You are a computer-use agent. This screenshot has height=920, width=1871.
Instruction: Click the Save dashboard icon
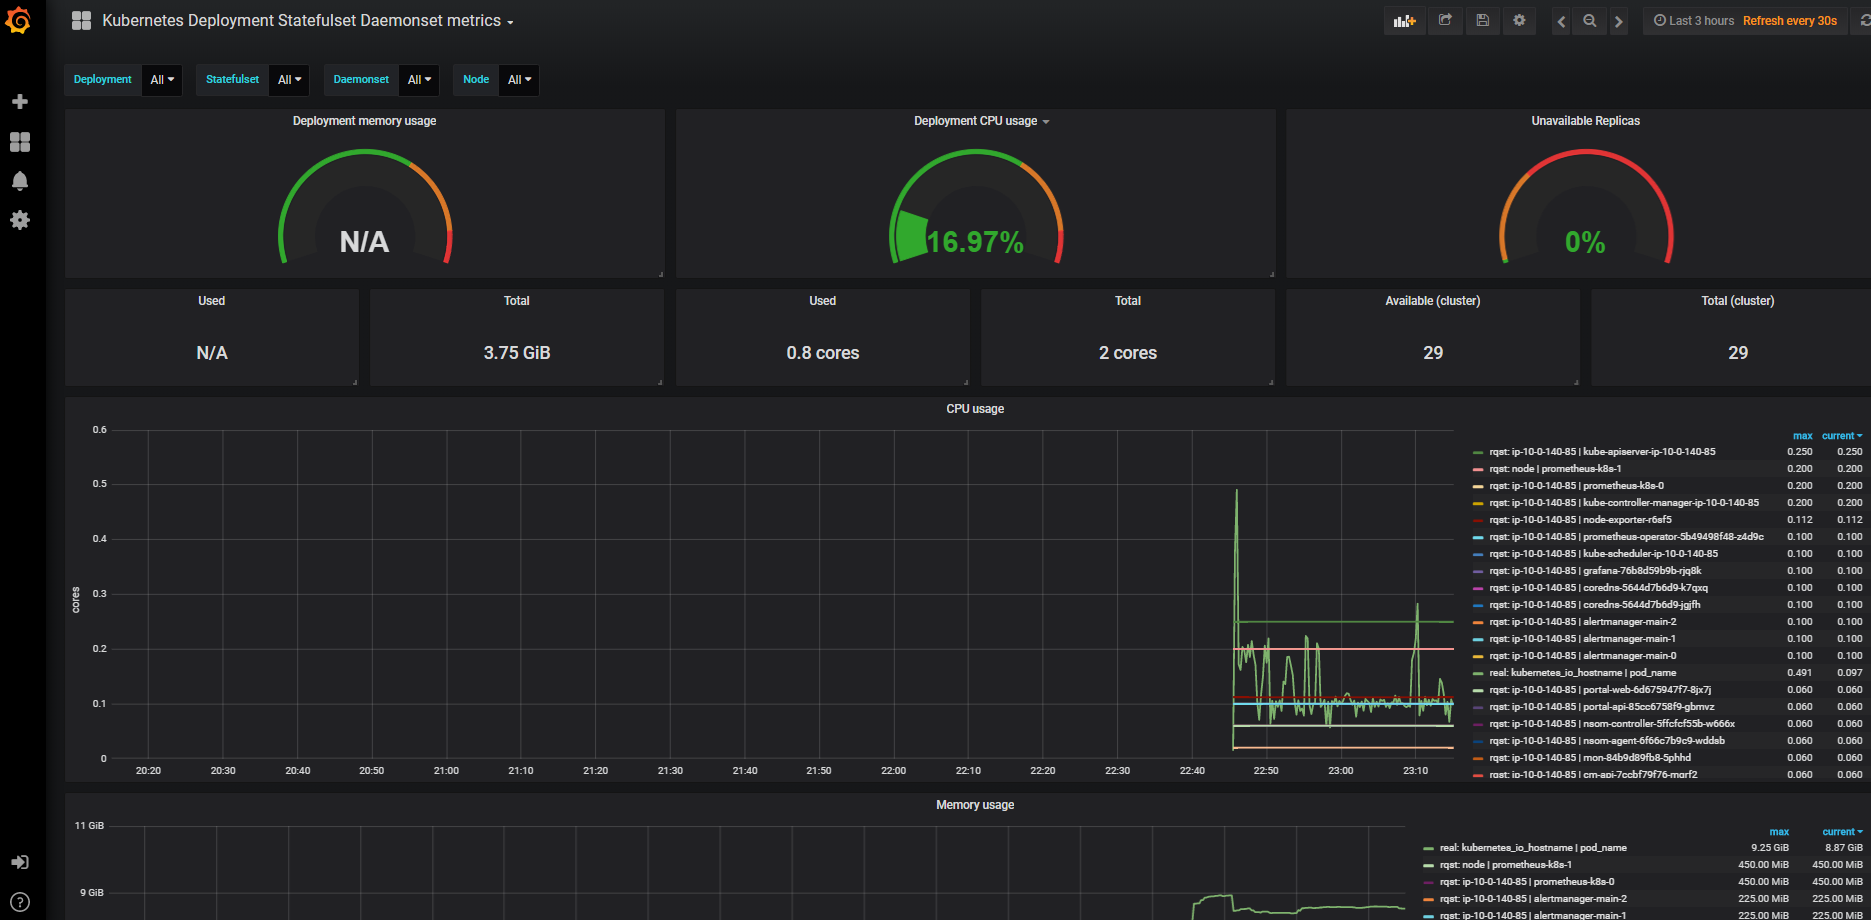point(1483,21)
